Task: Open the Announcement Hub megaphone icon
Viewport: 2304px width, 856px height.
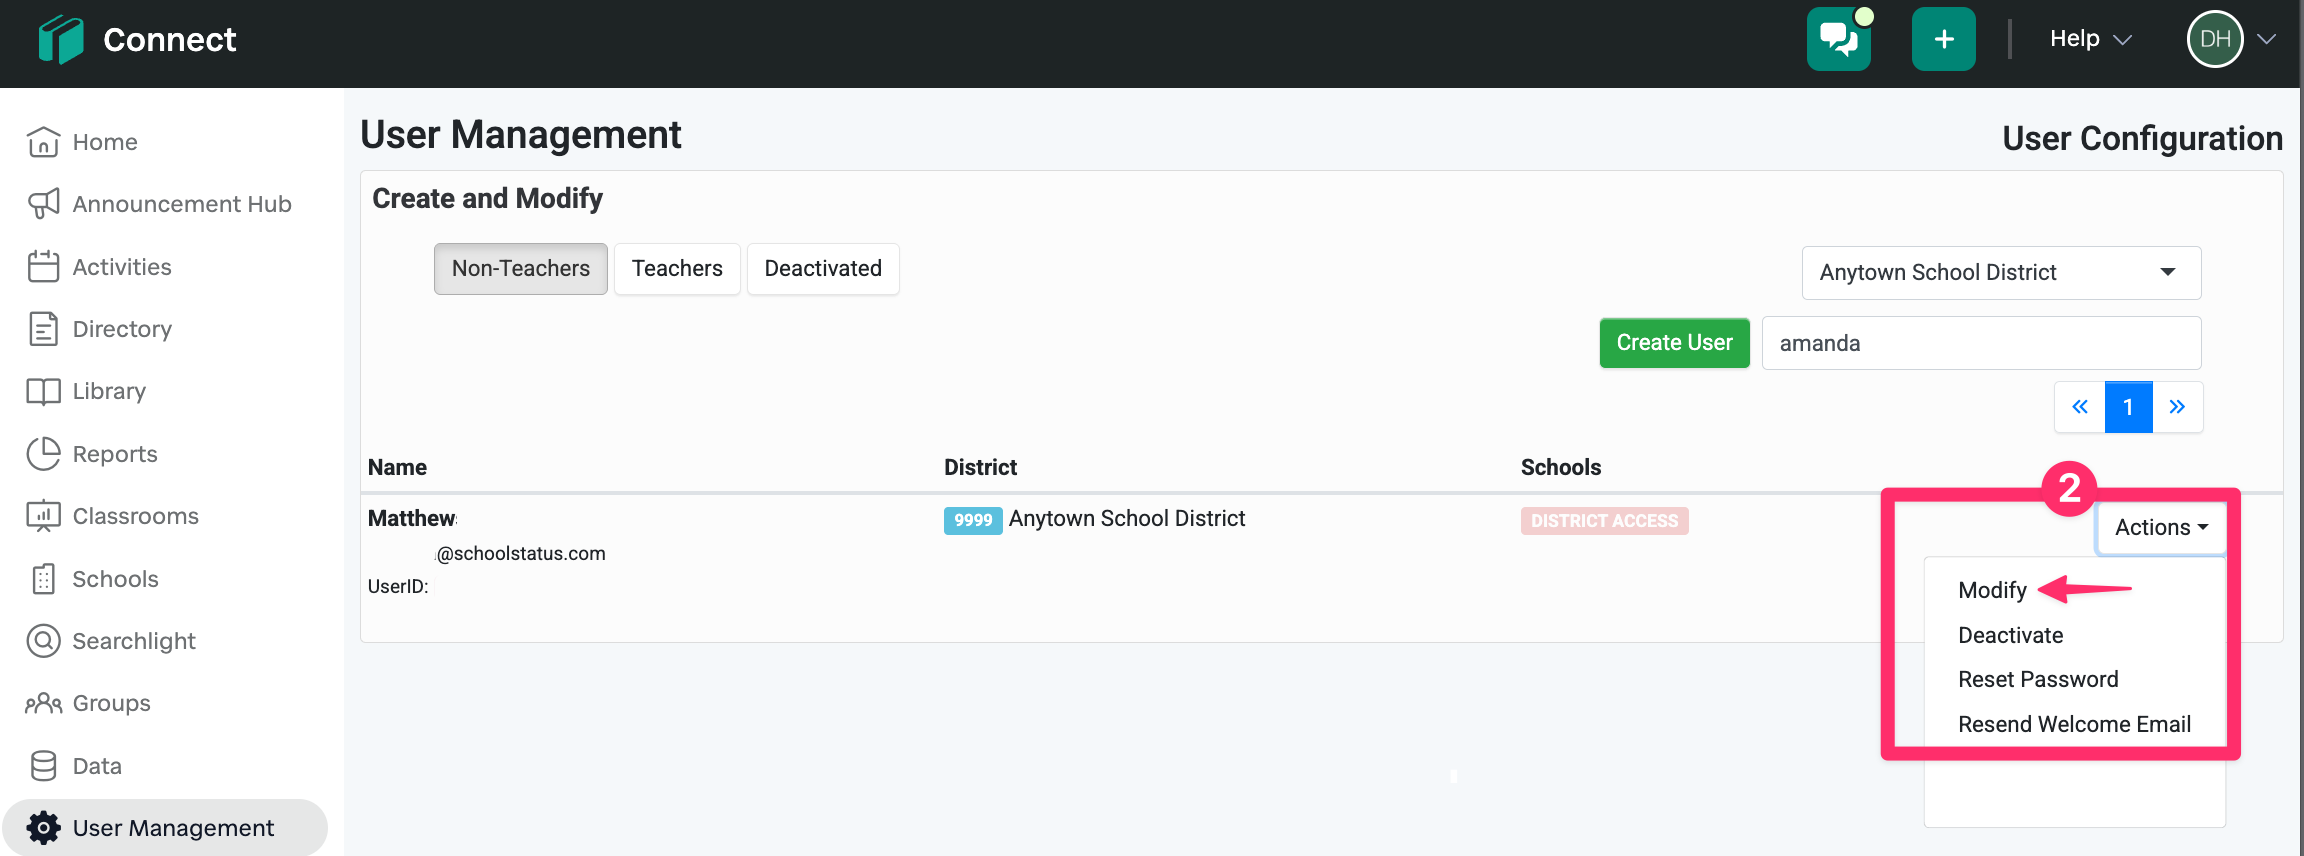Action: pyautogui.click(x=43, y=204)
